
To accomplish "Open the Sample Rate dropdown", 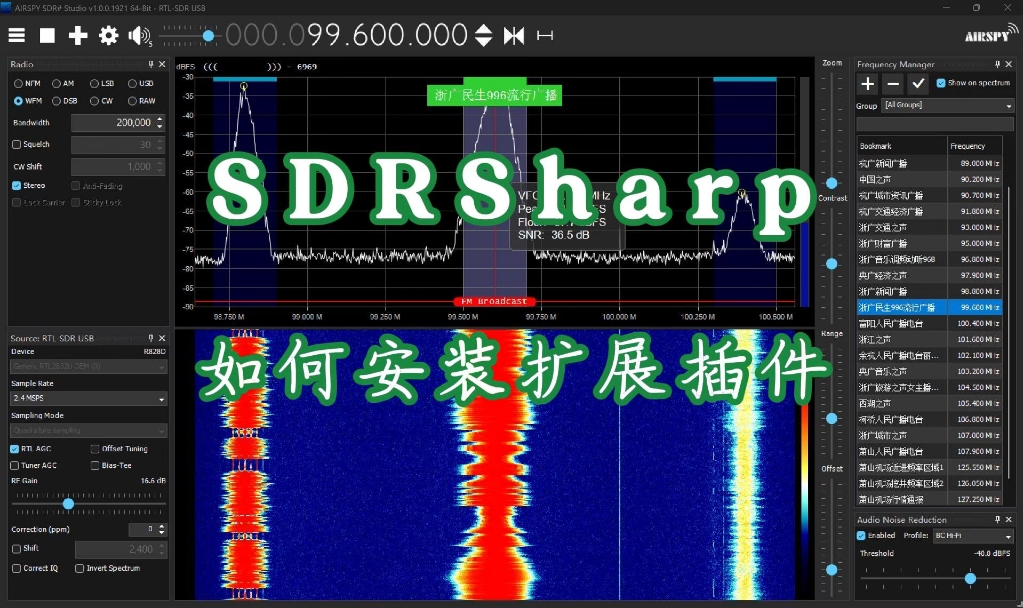I will tap(89, 398).
